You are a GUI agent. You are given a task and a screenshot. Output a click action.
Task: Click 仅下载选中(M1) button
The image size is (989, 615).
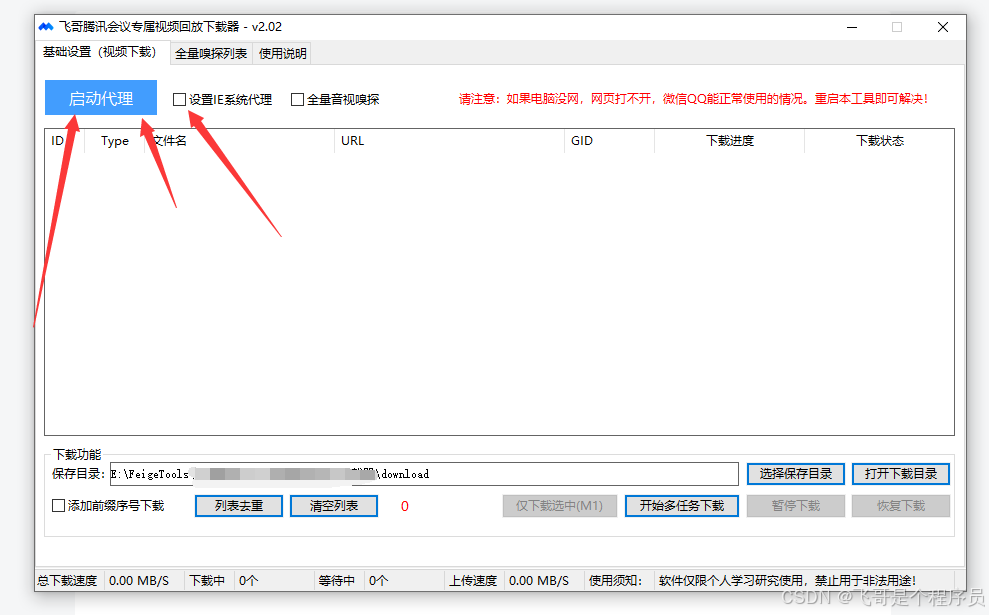pyautogui.click(x=559, y=506)
